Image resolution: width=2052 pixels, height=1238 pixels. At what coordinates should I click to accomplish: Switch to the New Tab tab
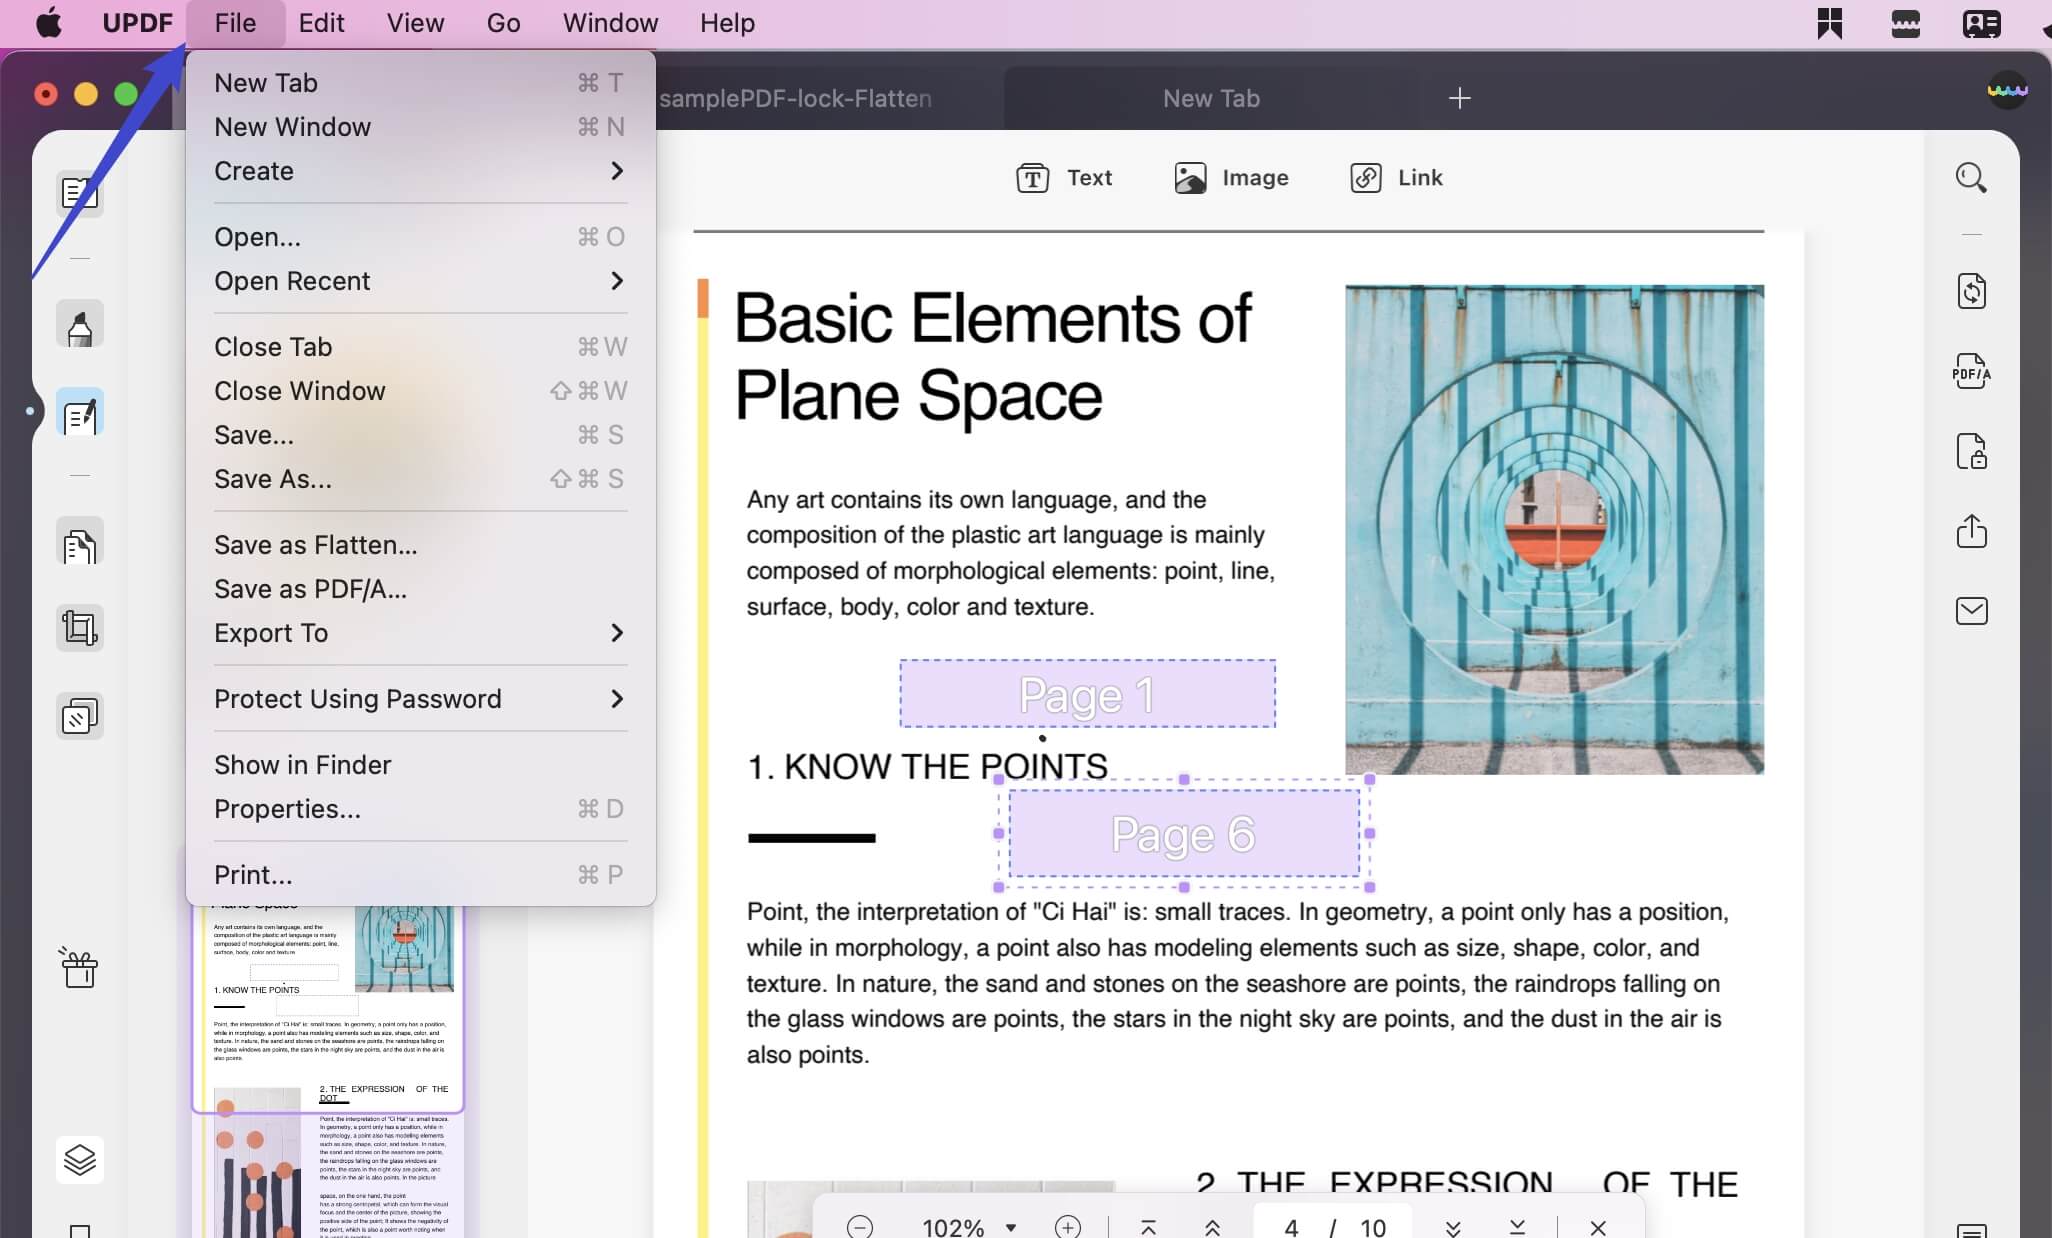pos(1209,97)
